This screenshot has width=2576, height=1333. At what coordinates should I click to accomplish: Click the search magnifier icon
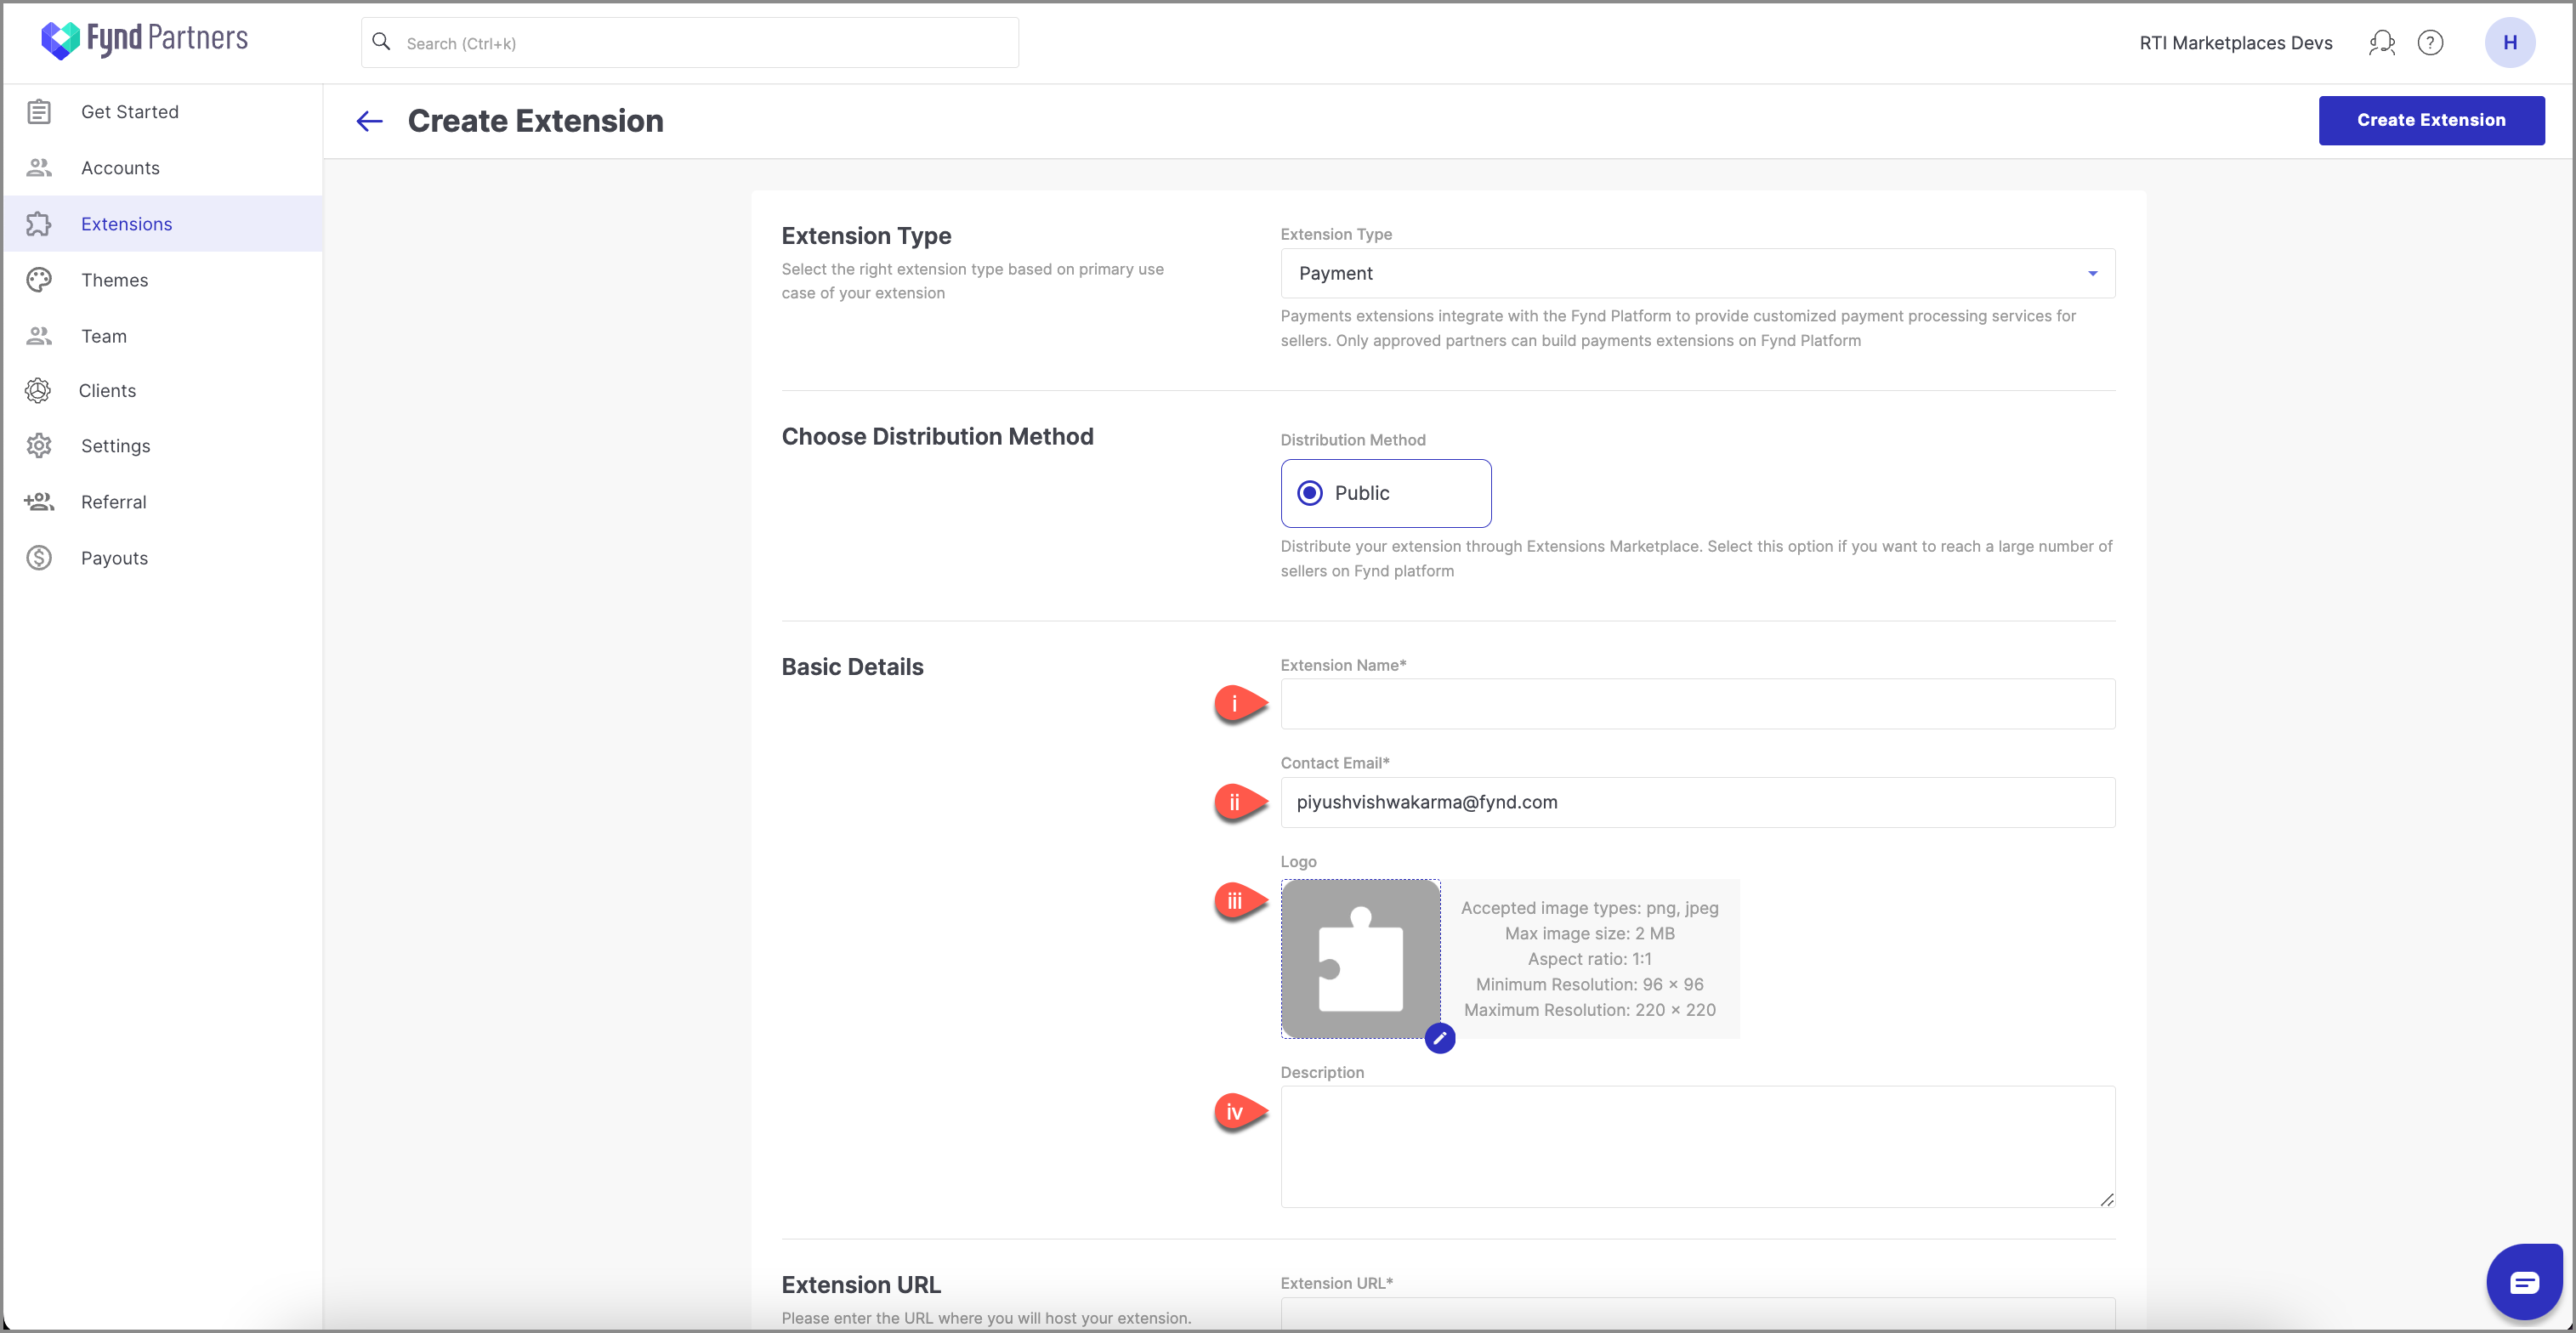tap(381, 42)
